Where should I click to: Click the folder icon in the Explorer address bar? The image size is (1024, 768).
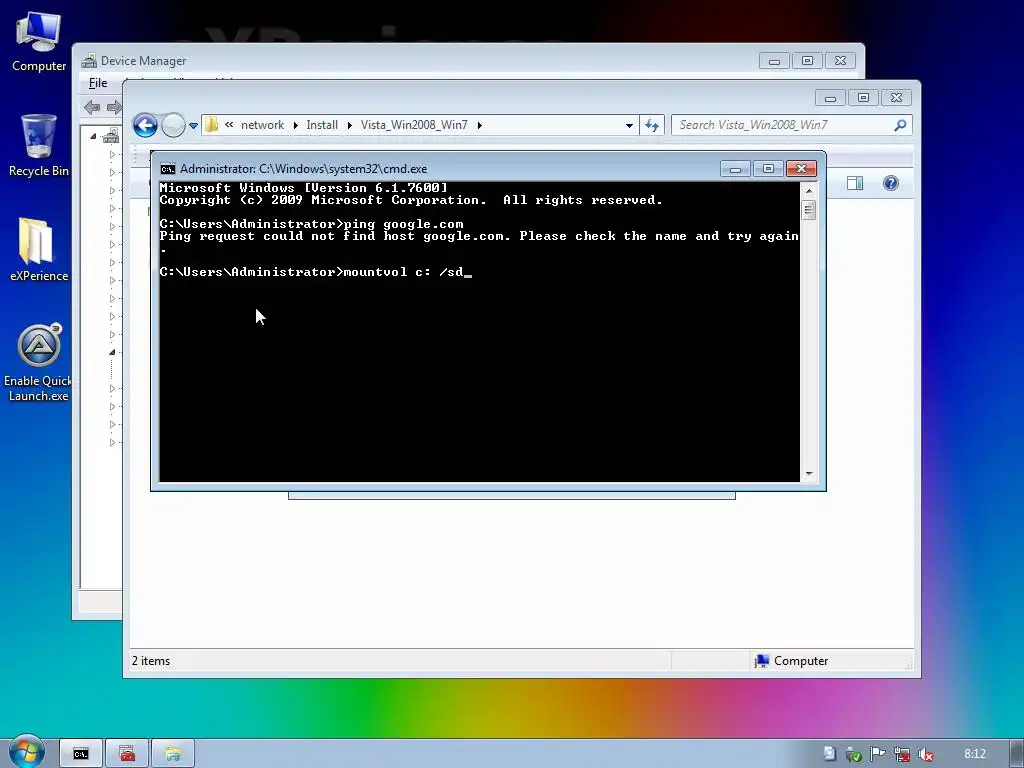point(211,125)
